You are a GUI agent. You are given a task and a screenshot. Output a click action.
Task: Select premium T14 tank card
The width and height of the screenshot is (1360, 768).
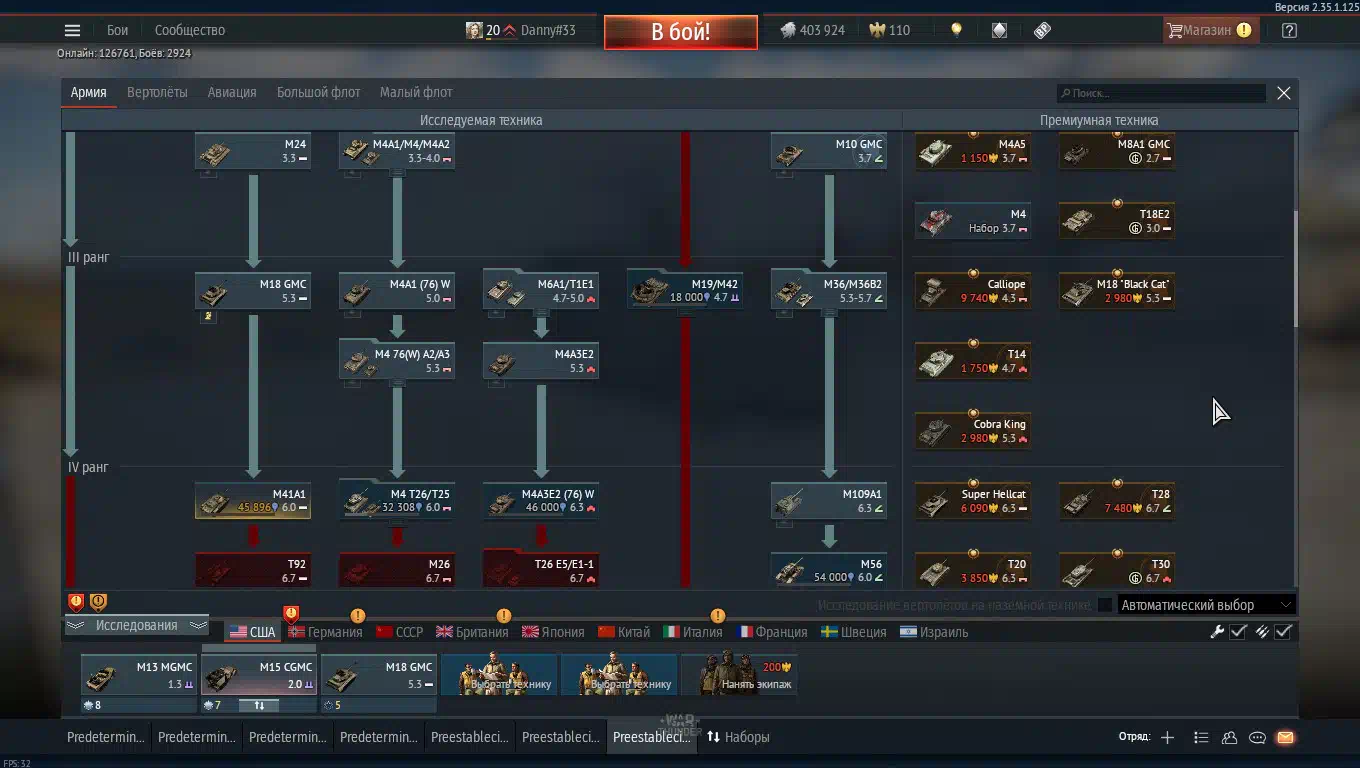pos(973,360)
